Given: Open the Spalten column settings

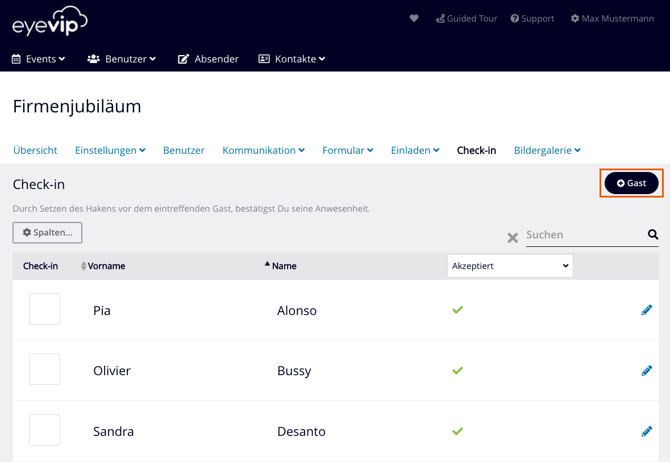Looking at the screenshot, I should click(x=48, y=232).
